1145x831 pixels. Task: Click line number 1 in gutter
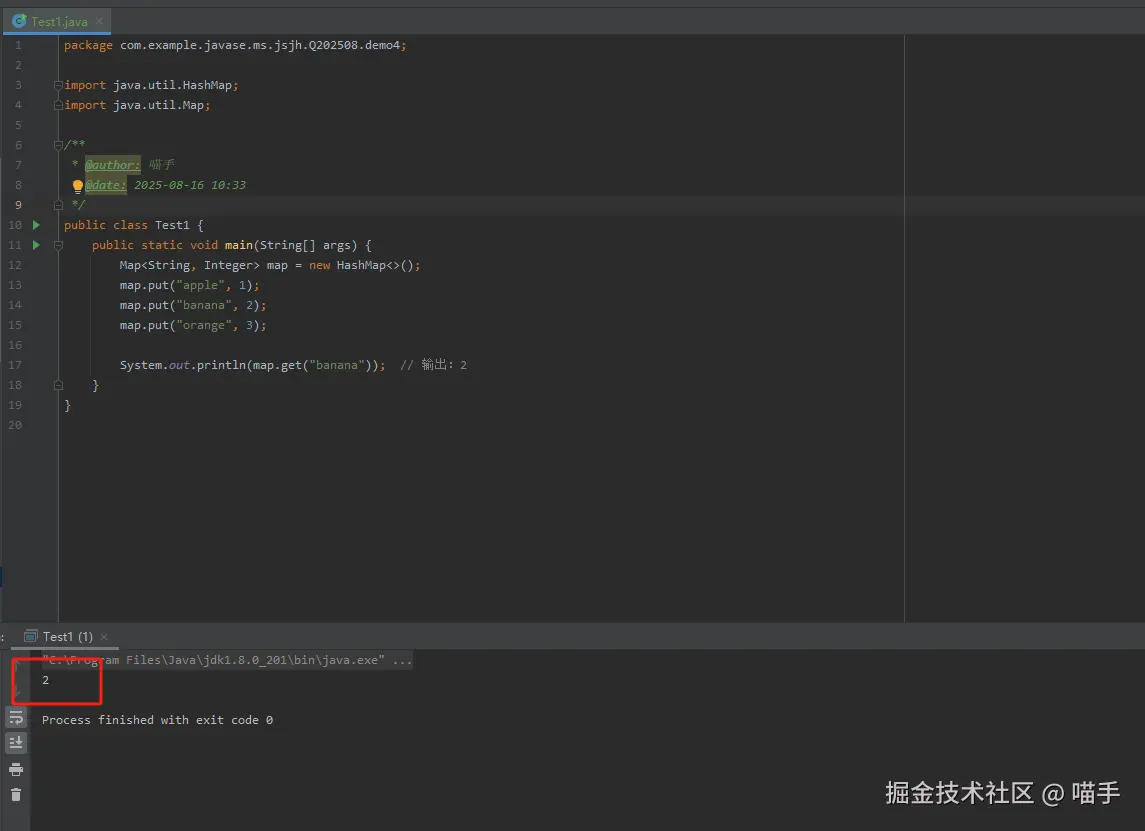pos(18,45)
